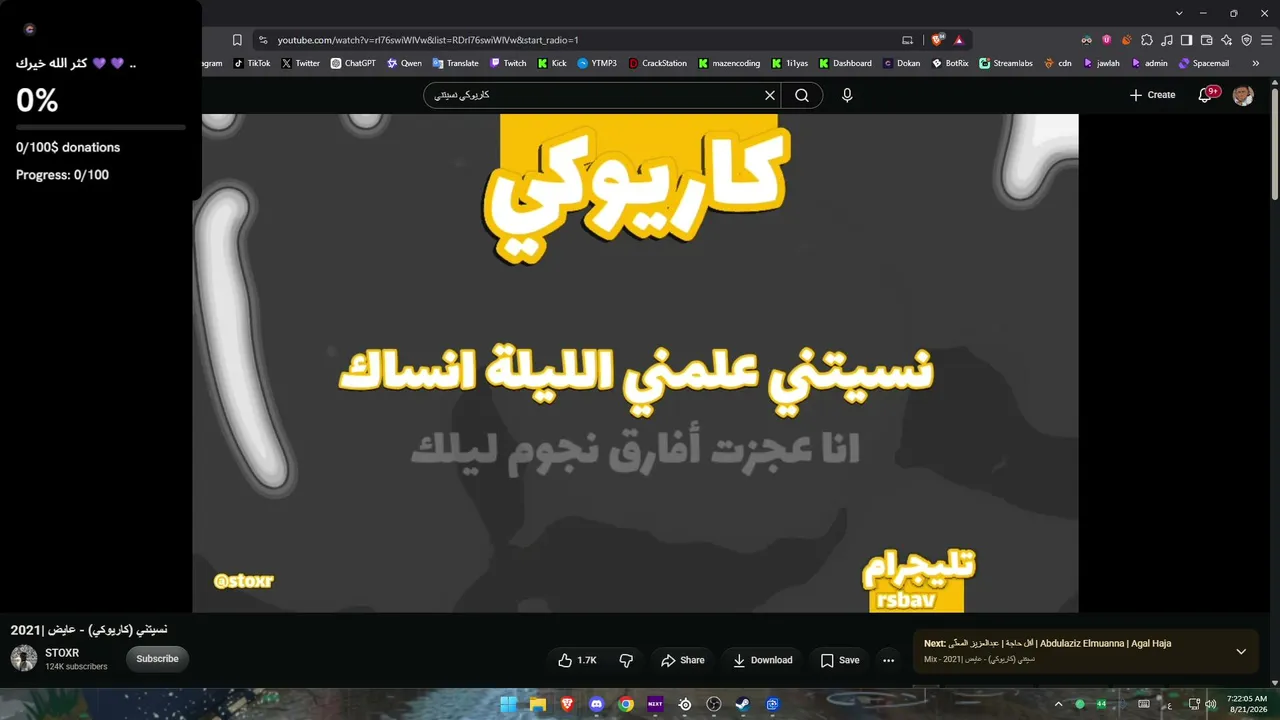
Task: Open the cdn bookmark
Action: coord(1058,63)
